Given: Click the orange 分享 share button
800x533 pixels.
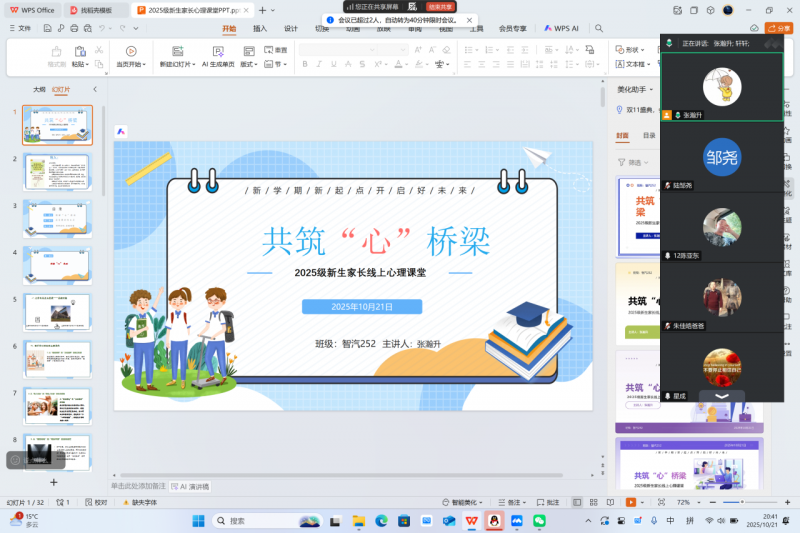Looking at the screenshot, I should [778, 28].
